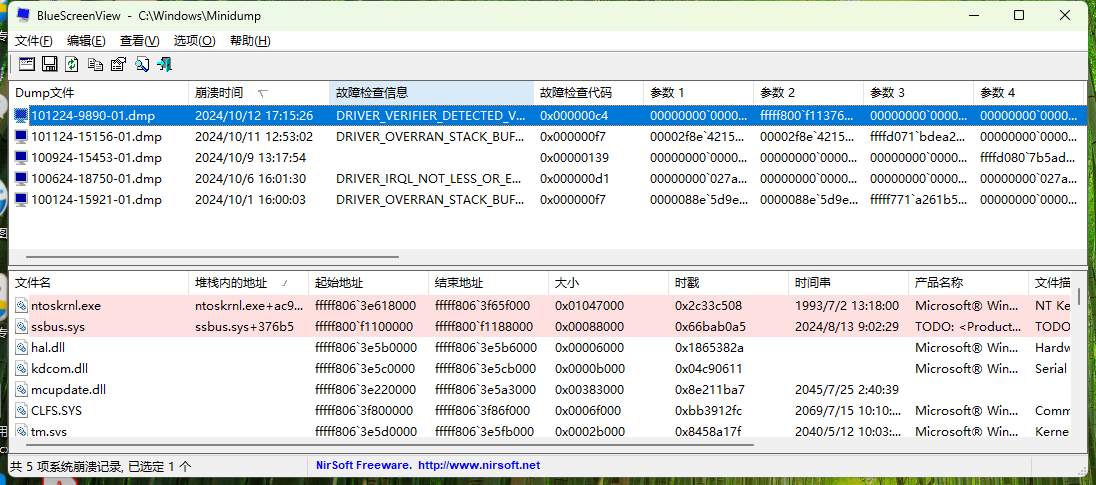Sort by the Dump文件 column header
1096x485 pixels.
tap(99, 92)
